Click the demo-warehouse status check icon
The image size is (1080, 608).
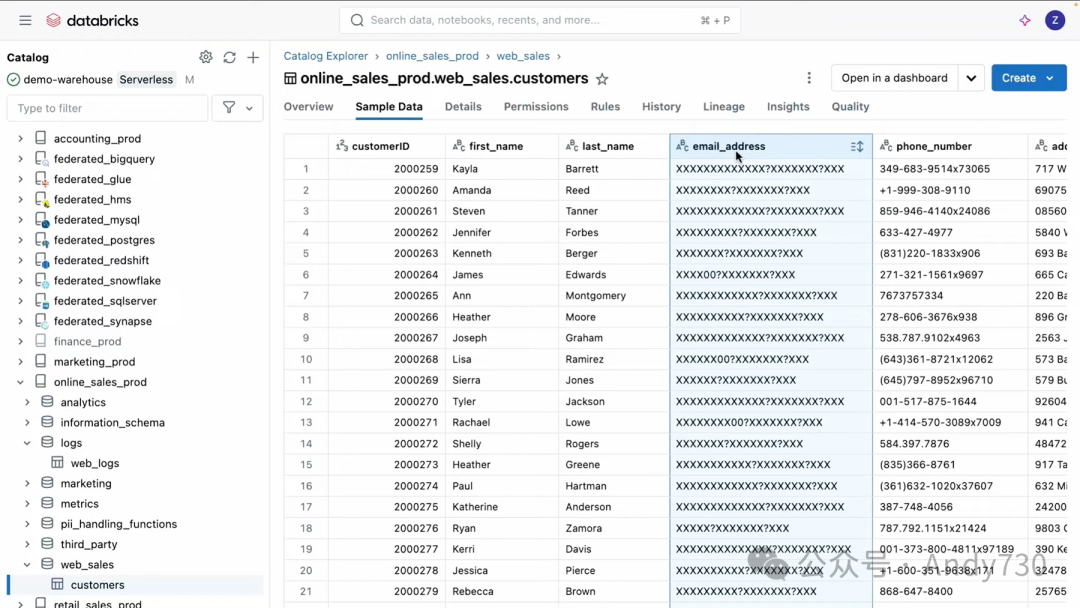coord(13,80)
